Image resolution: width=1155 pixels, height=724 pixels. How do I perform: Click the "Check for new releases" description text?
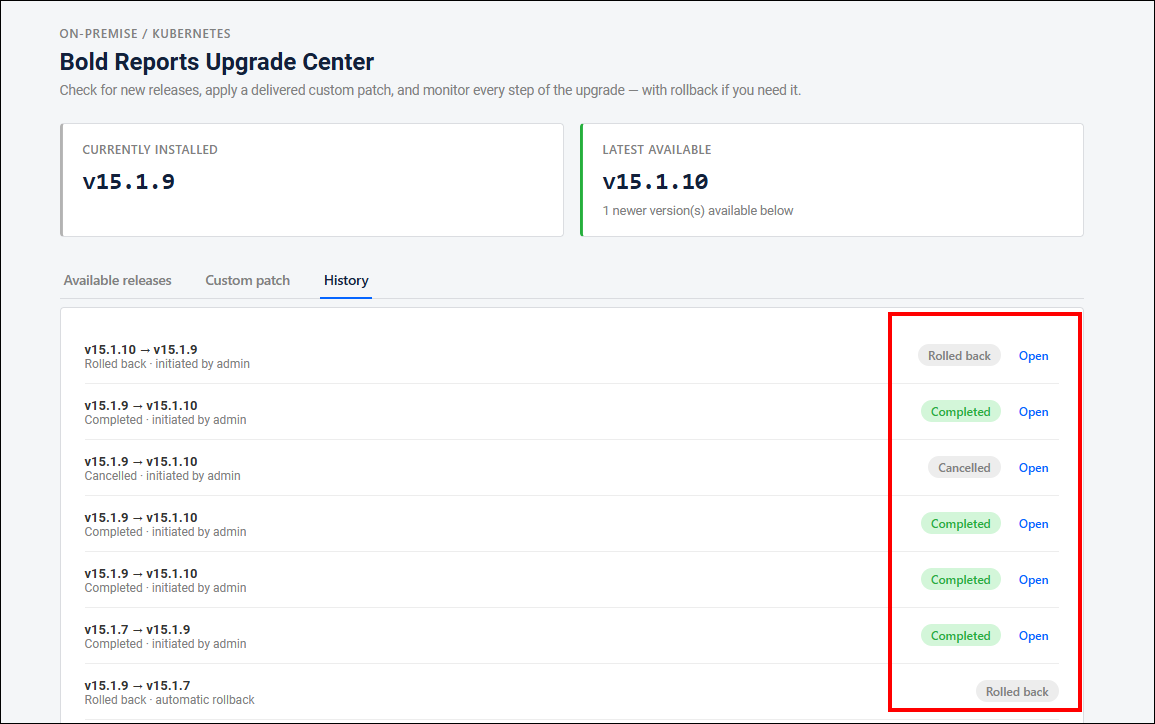point(430,90)
